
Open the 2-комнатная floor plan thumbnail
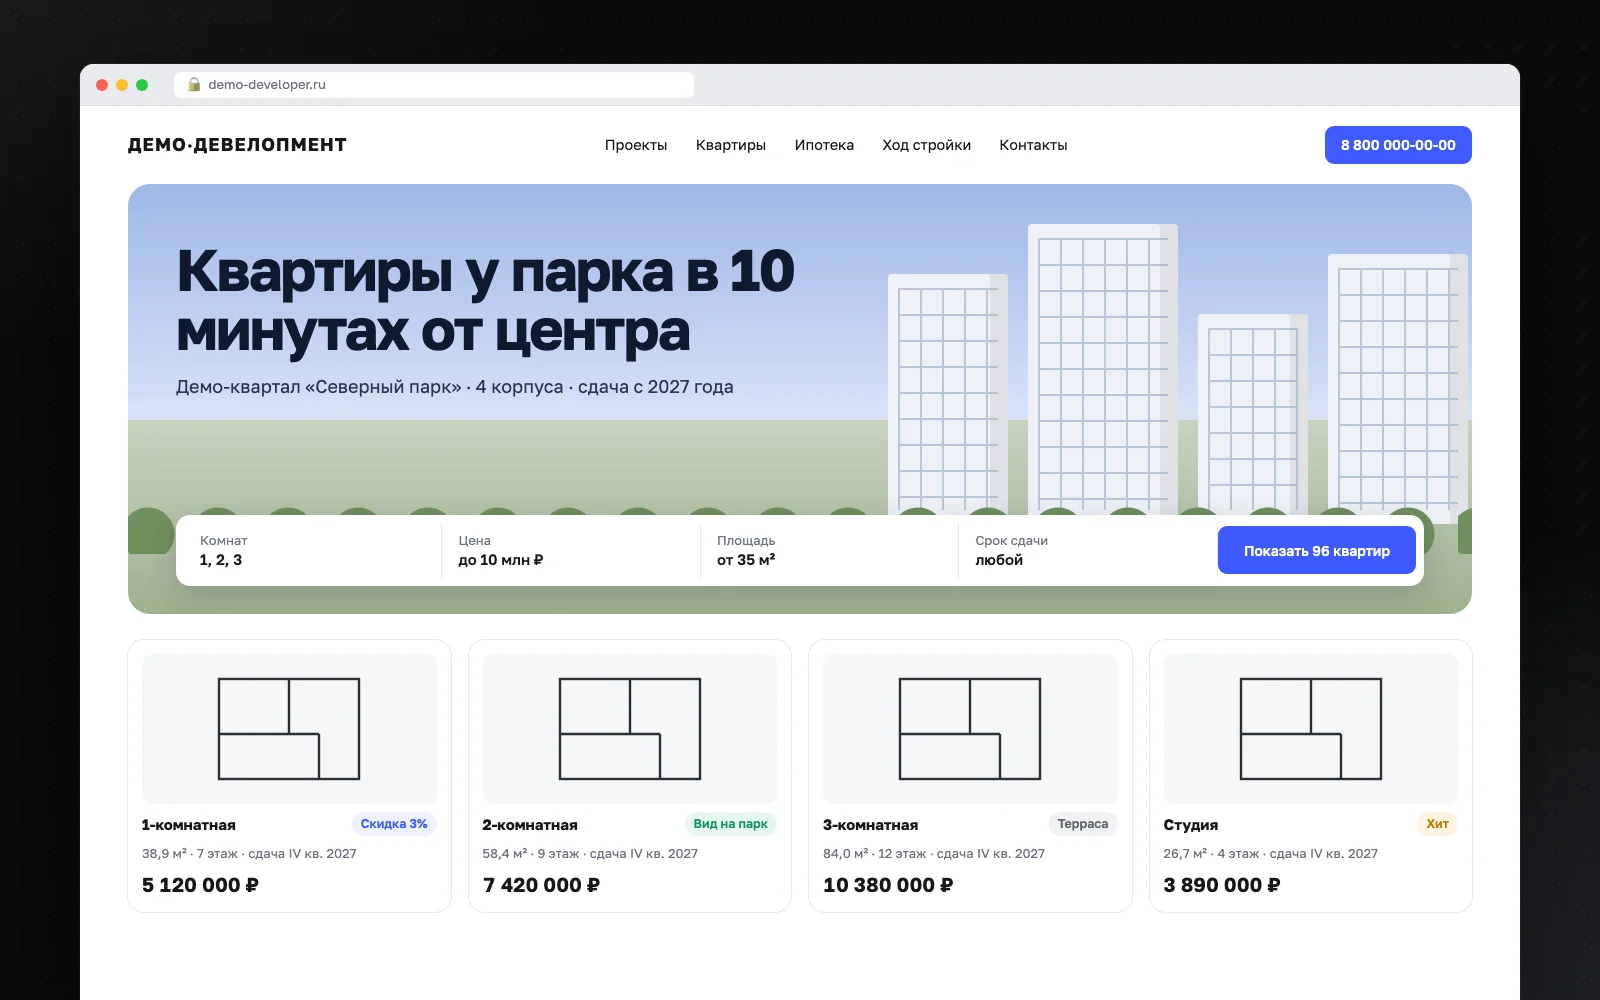click(630, 728)
